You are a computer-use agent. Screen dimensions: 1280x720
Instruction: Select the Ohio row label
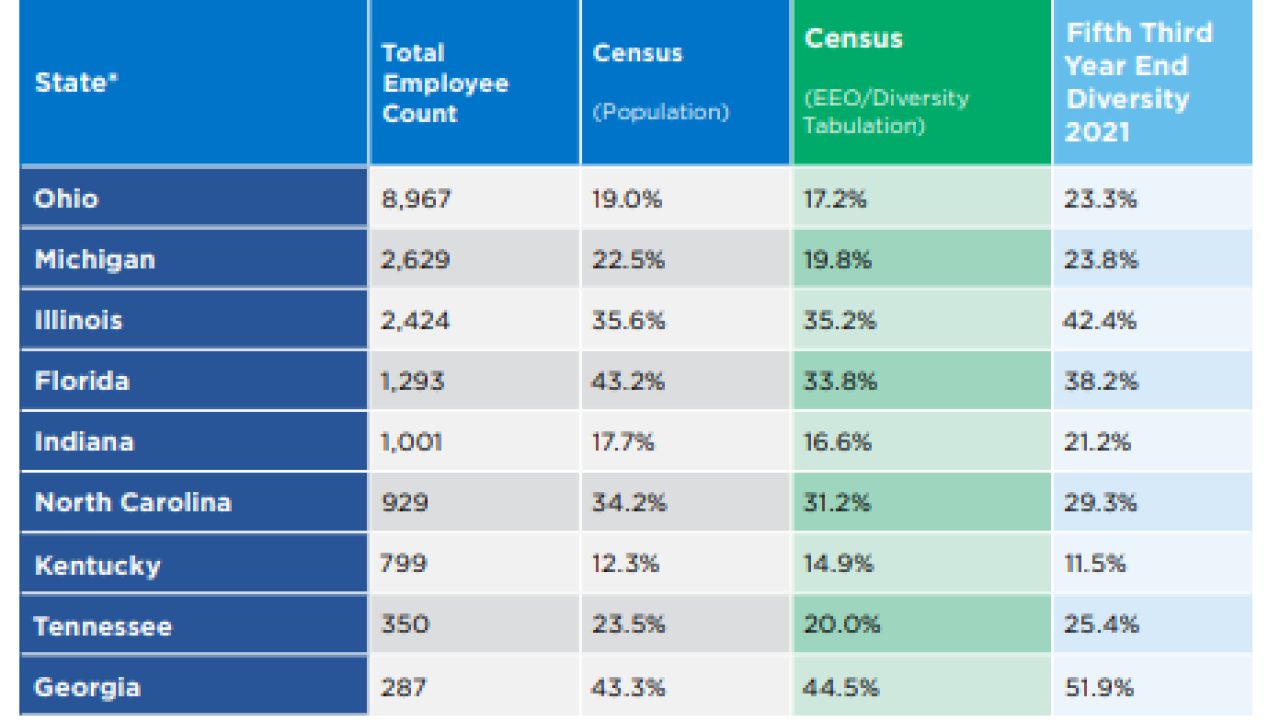point(194,198)
